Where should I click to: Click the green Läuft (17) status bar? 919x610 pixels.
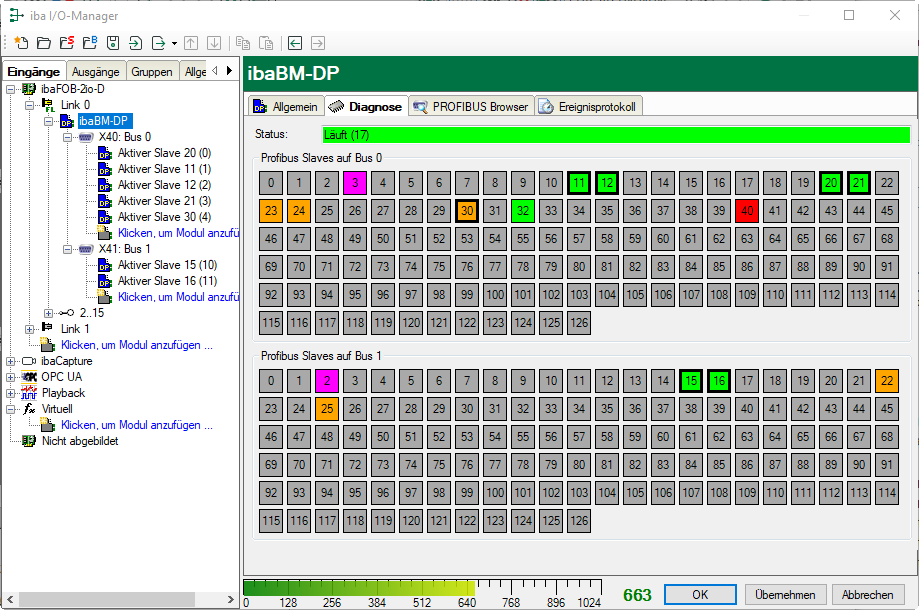[x=616, y=135]
